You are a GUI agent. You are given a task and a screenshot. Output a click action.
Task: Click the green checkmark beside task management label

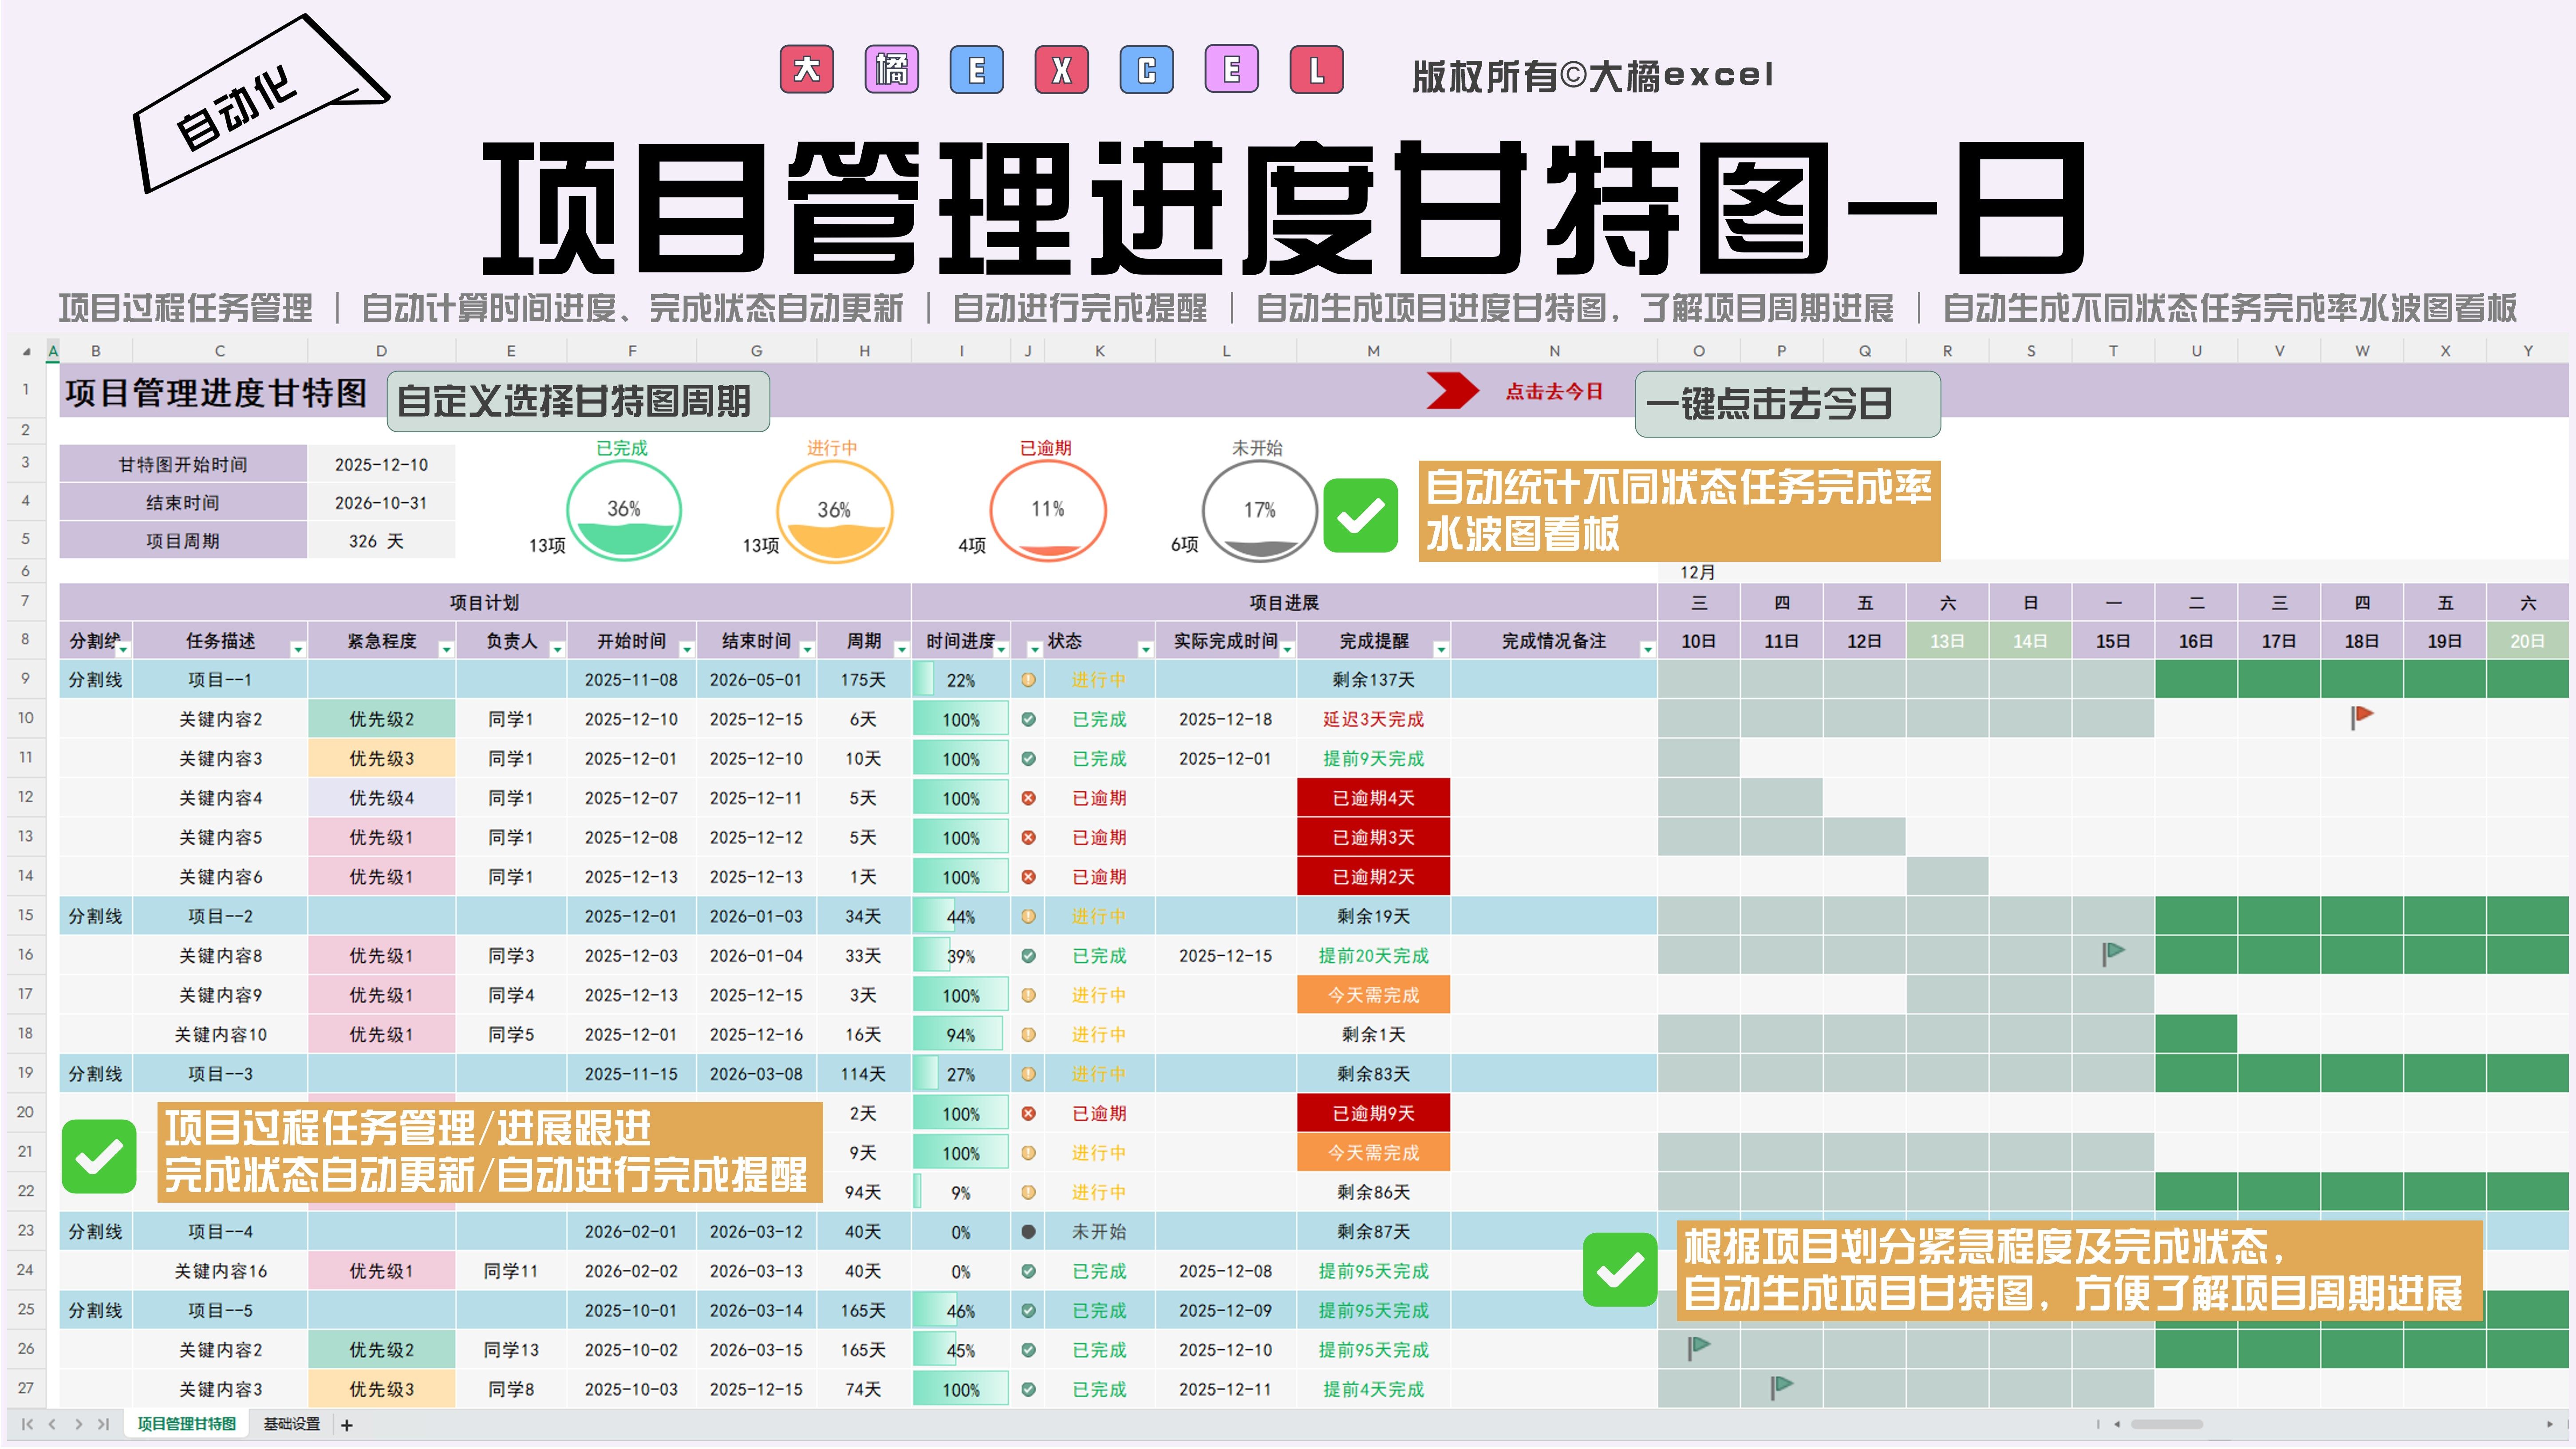98,1156
